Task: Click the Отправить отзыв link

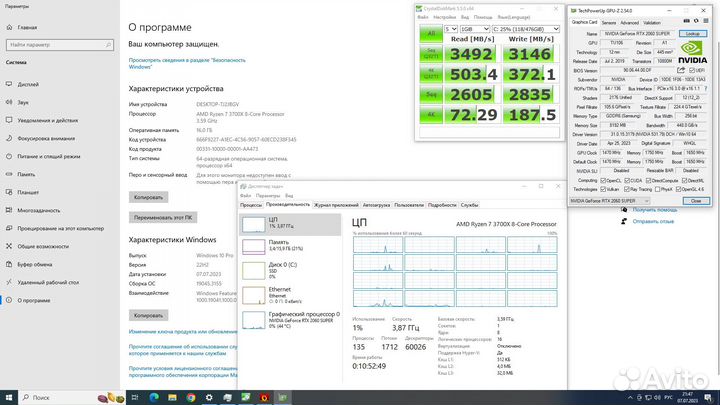Action: pos(653,221)
